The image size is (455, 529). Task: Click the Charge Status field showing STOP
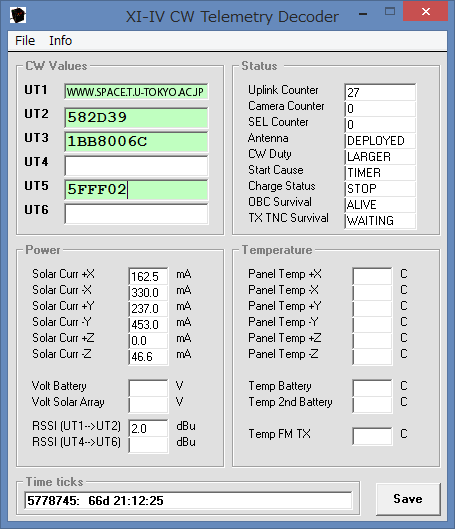pos(380,188)
